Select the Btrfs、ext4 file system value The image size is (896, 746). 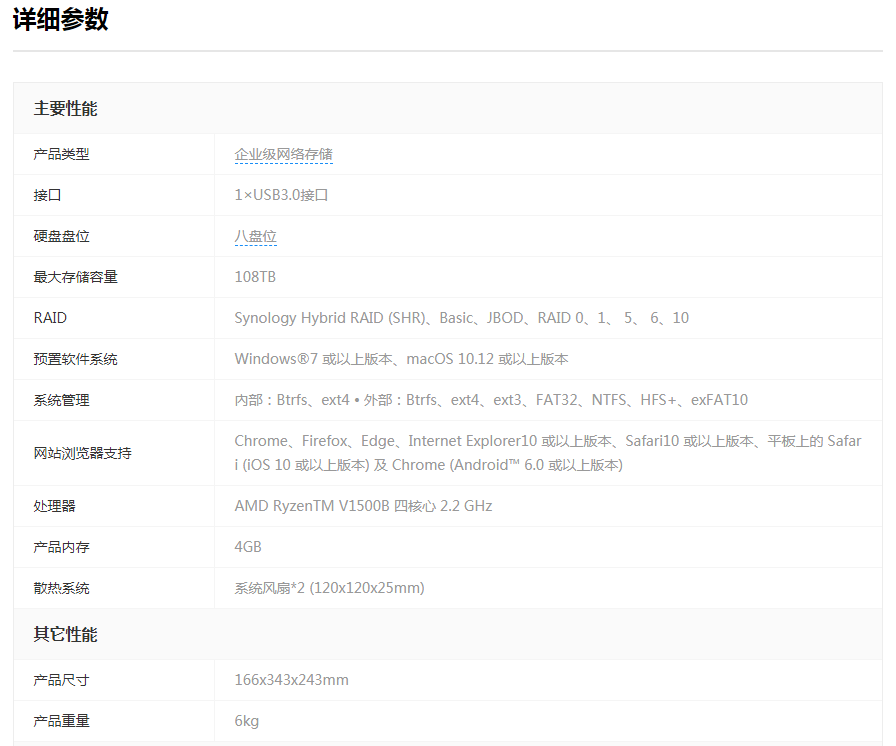click(x=491, y=400)
